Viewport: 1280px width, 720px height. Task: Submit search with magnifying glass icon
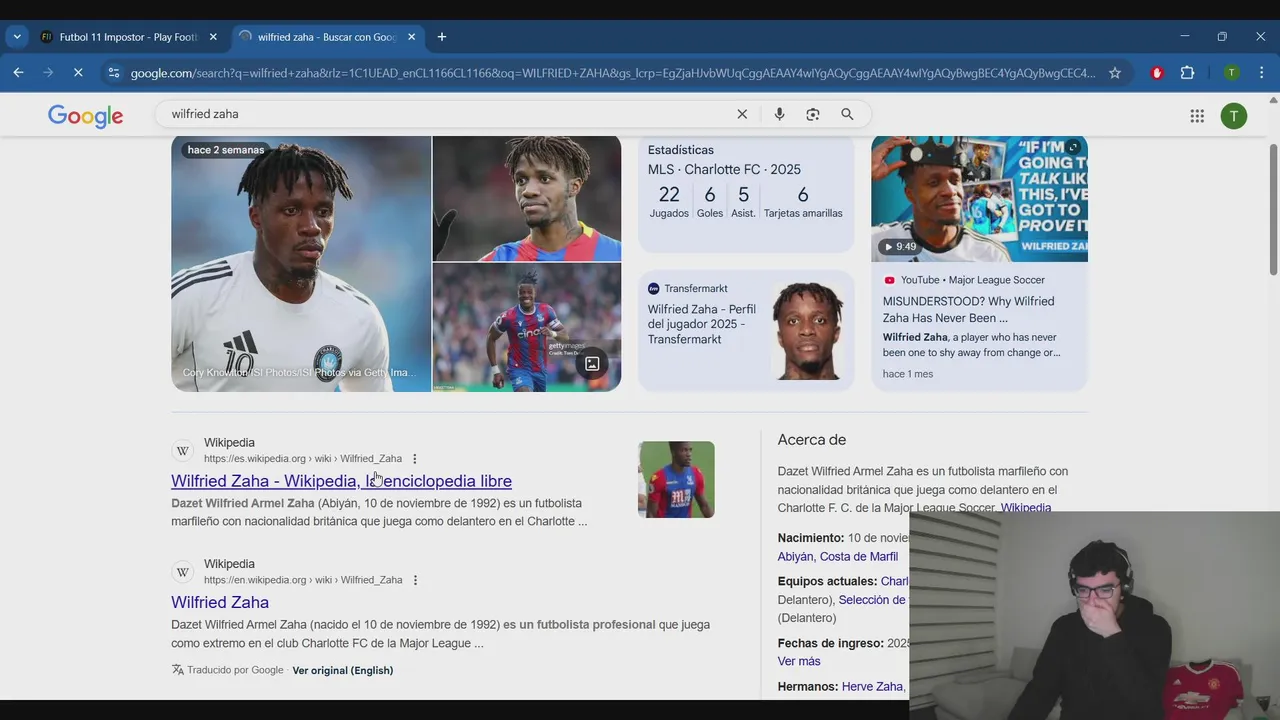(x=847, y=114)
